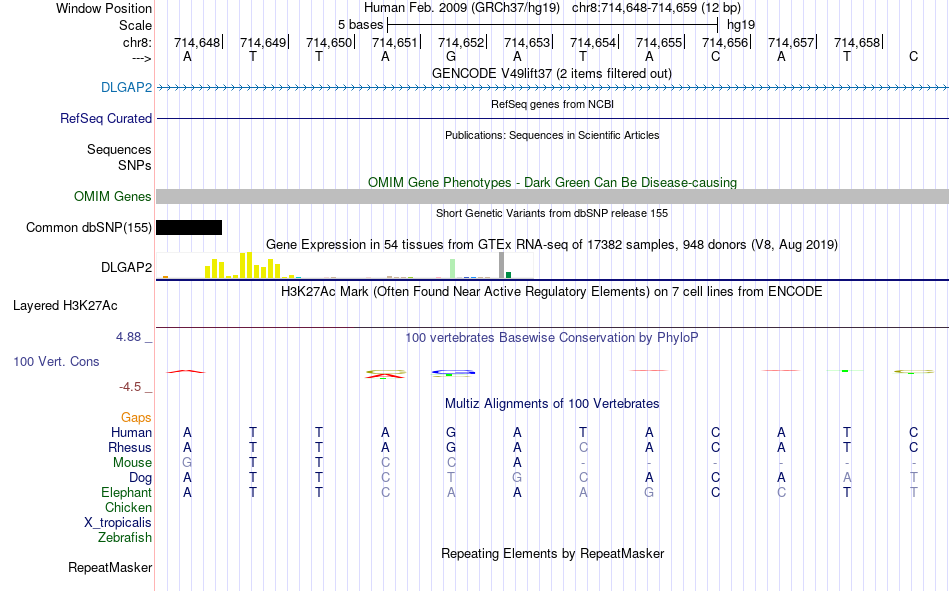Screen dimensions: 950x591
Task: Click 'Publications: Sequences in Scientific Articles' title
Action: [x=552, y=135]
